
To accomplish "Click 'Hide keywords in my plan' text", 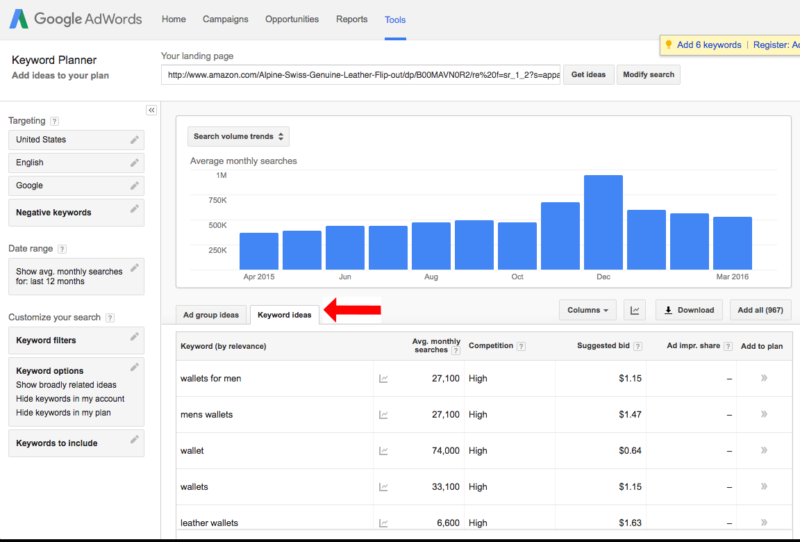I will tap(63, 412).
